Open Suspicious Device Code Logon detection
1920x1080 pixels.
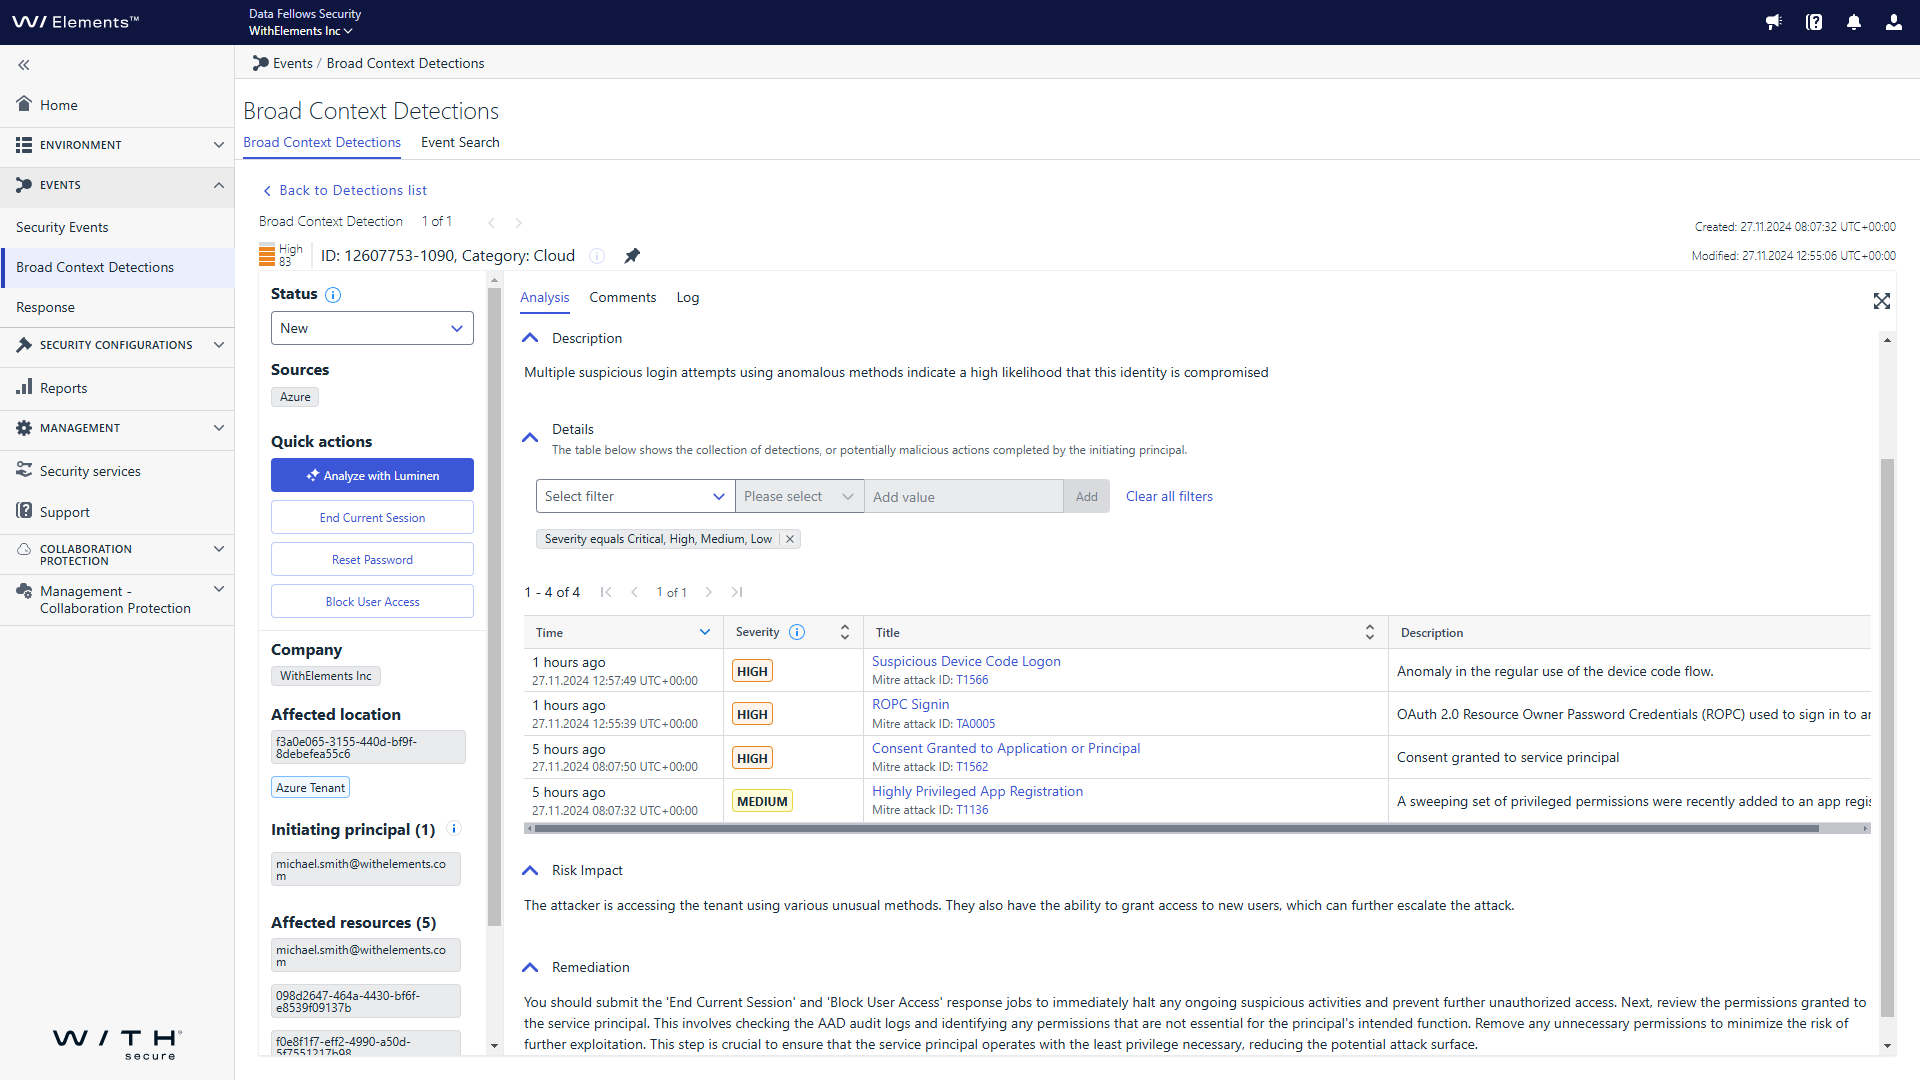click(966, 661)
